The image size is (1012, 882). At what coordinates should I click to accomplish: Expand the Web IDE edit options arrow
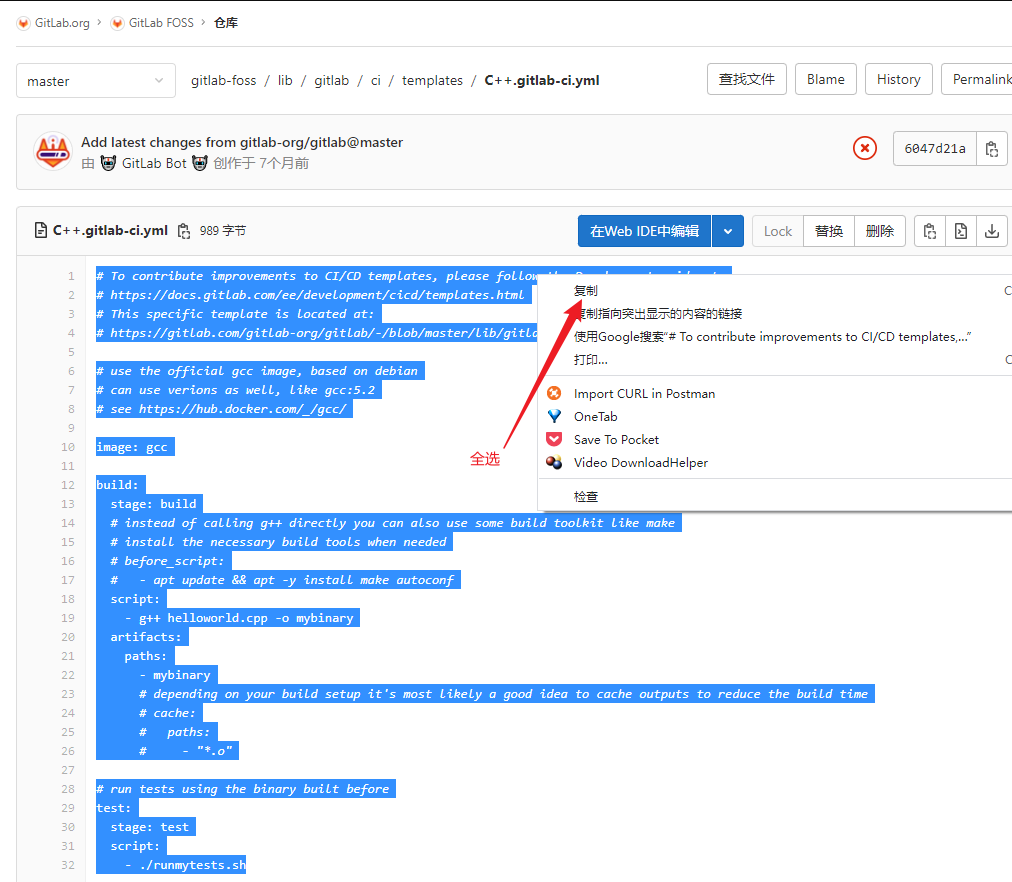728,231
